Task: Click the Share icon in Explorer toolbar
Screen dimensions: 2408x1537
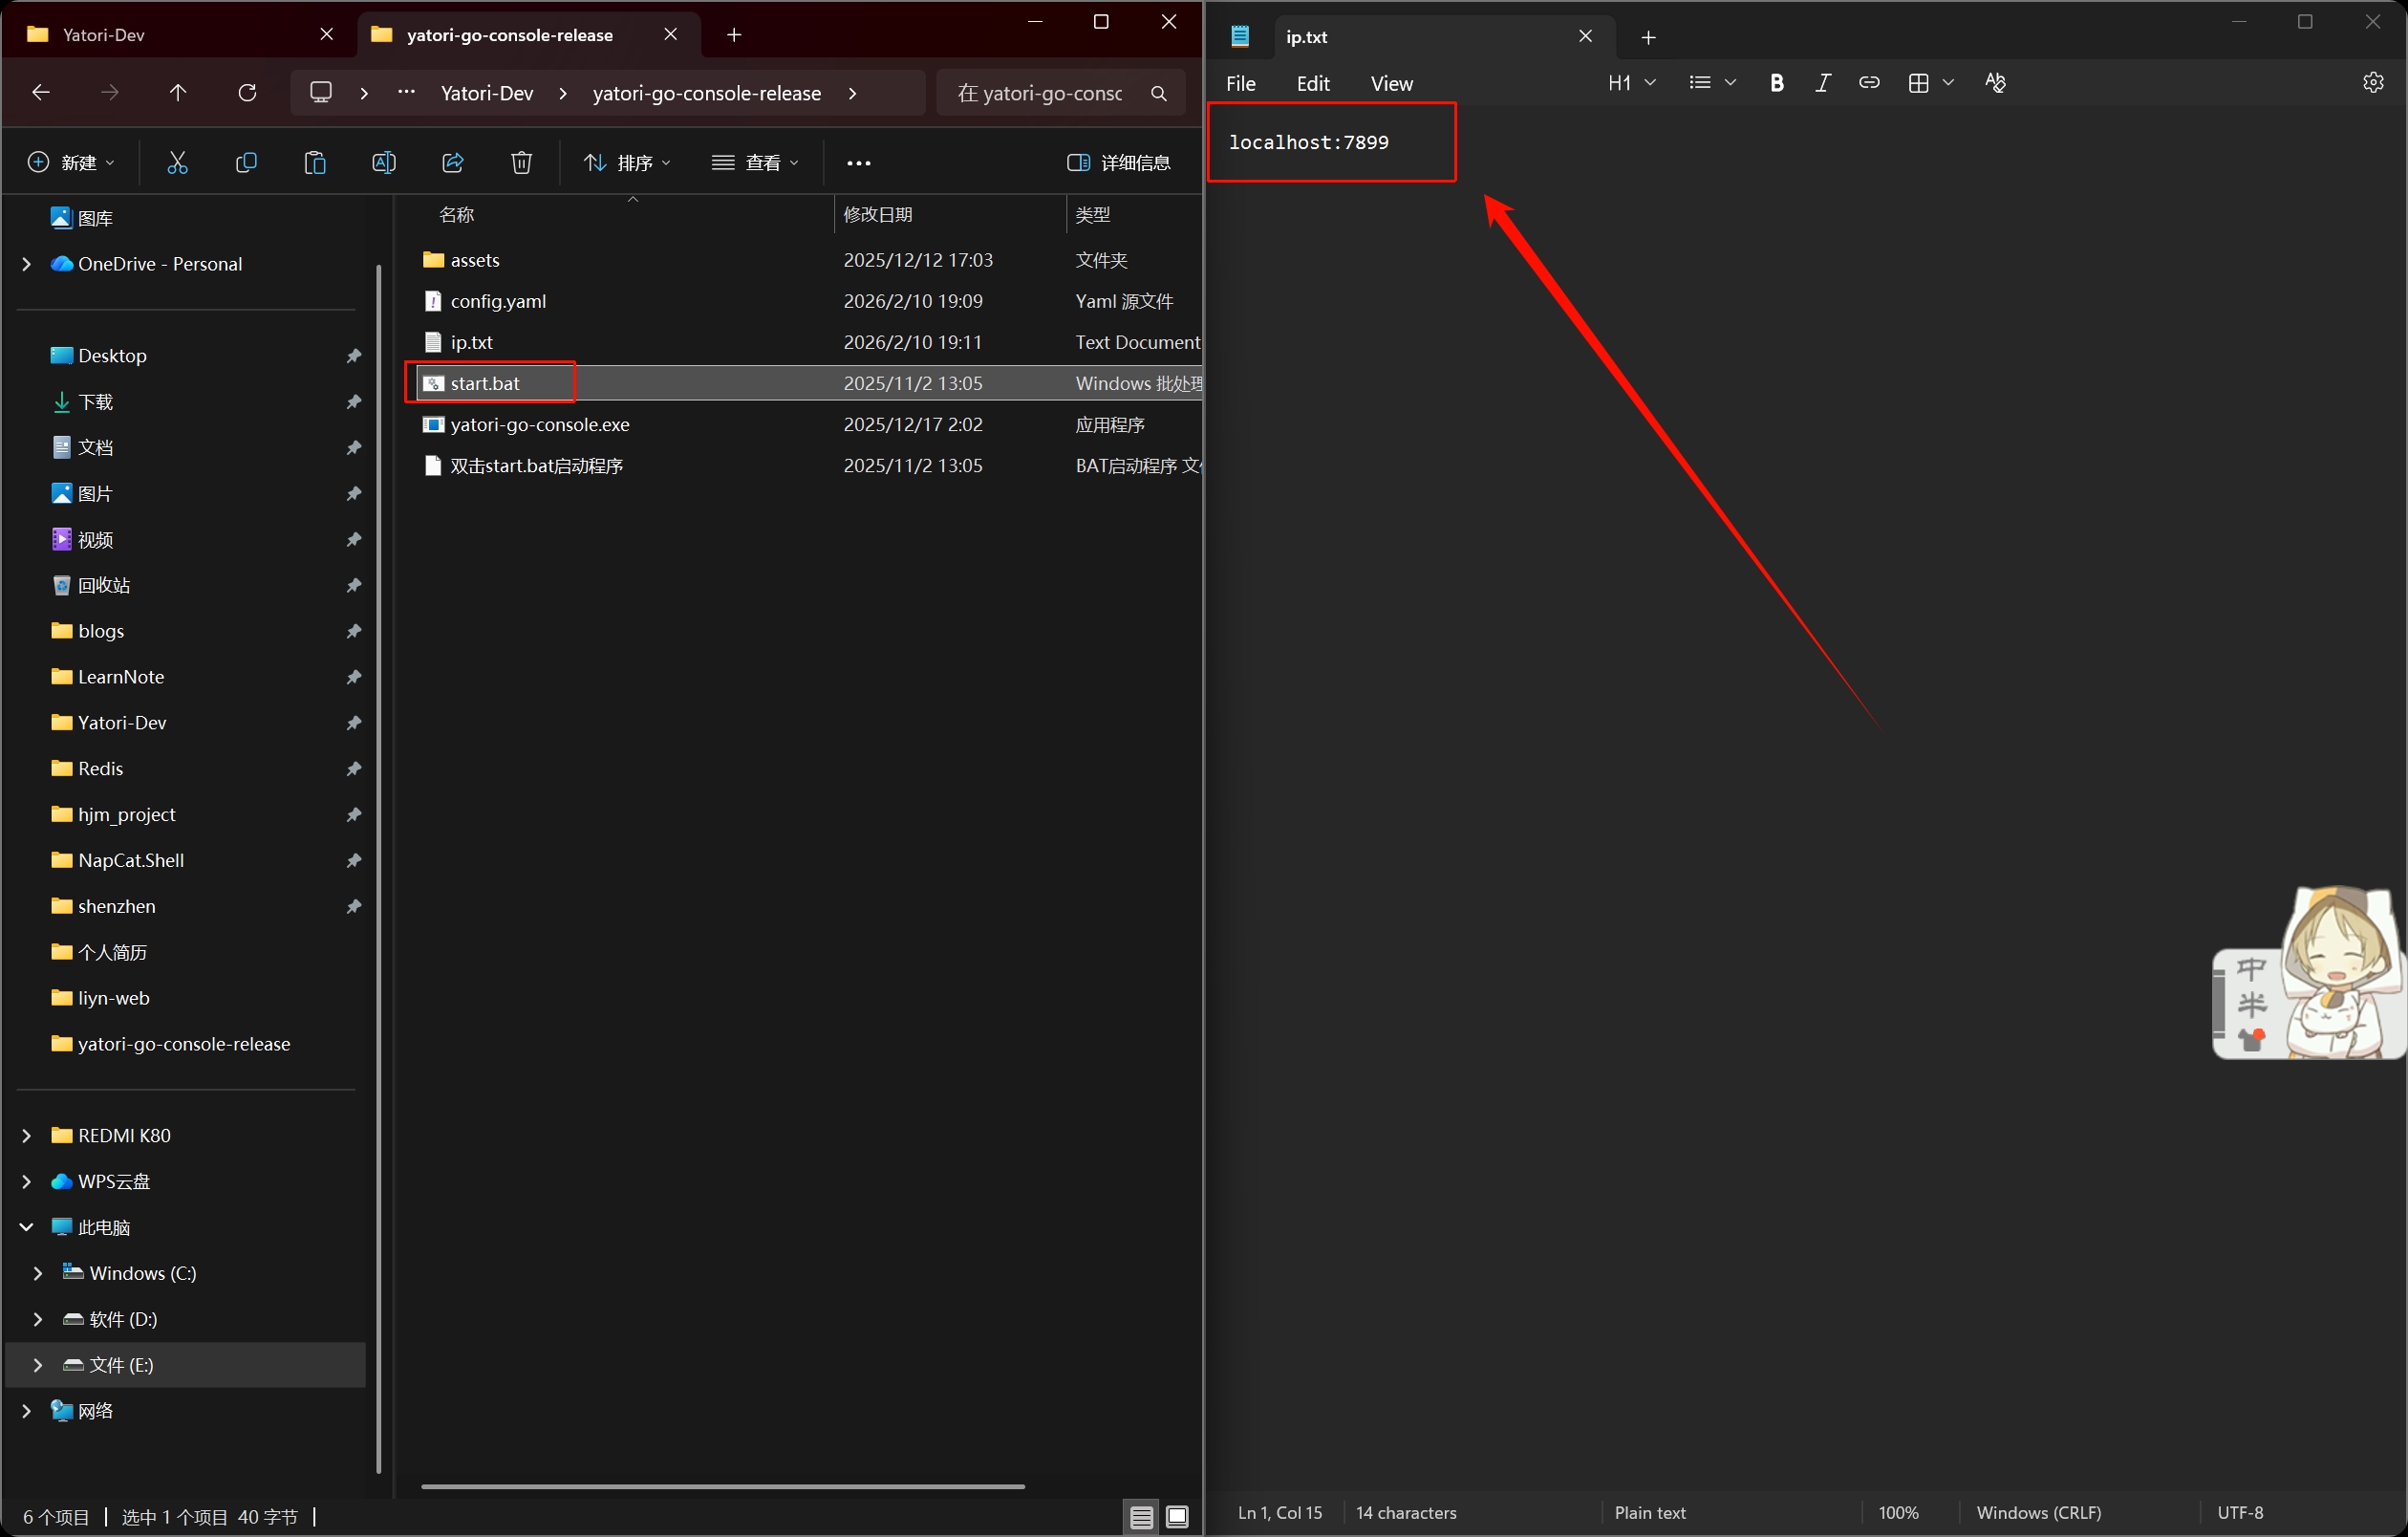Action: click(x=453, y=163)
